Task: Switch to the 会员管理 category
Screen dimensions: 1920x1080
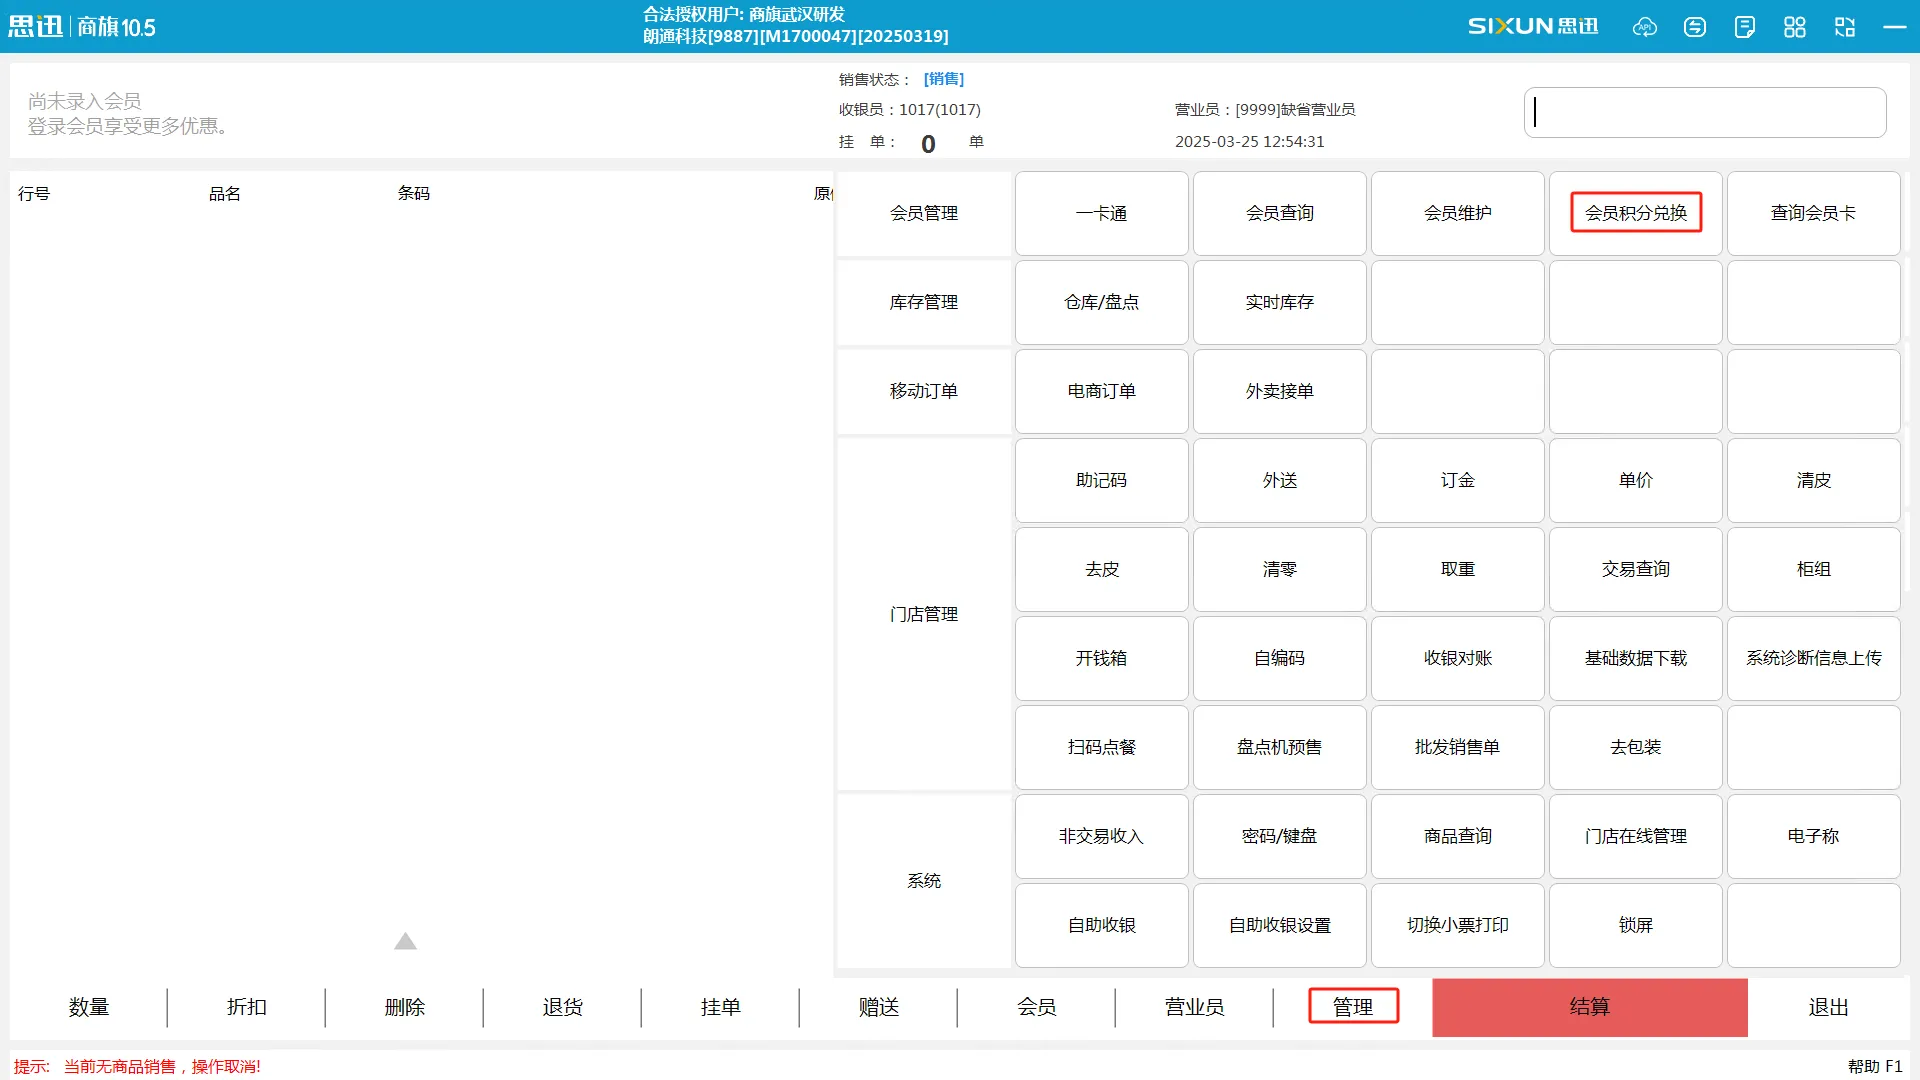Action: [x=923, y=213]
